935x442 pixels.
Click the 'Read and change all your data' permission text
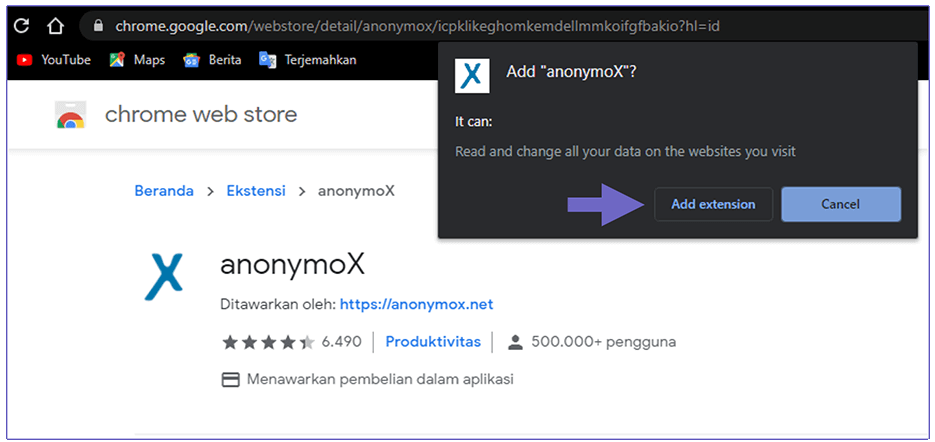click(626, 152)
